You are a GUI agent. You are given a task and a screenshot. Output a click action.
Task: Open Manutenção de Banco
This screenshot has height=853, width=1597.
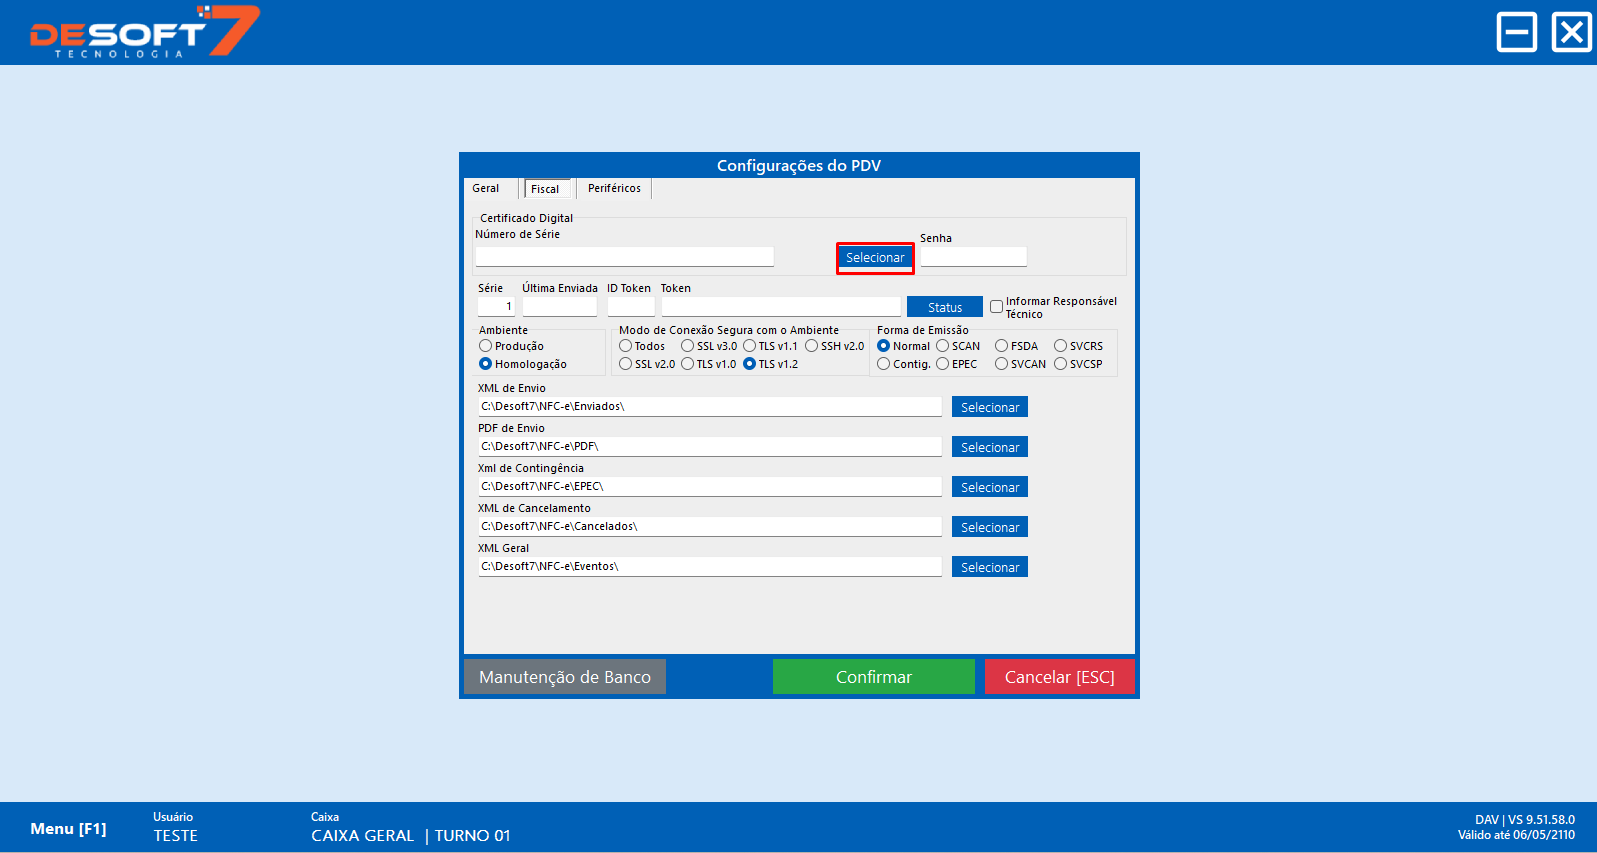pos(565,677)
